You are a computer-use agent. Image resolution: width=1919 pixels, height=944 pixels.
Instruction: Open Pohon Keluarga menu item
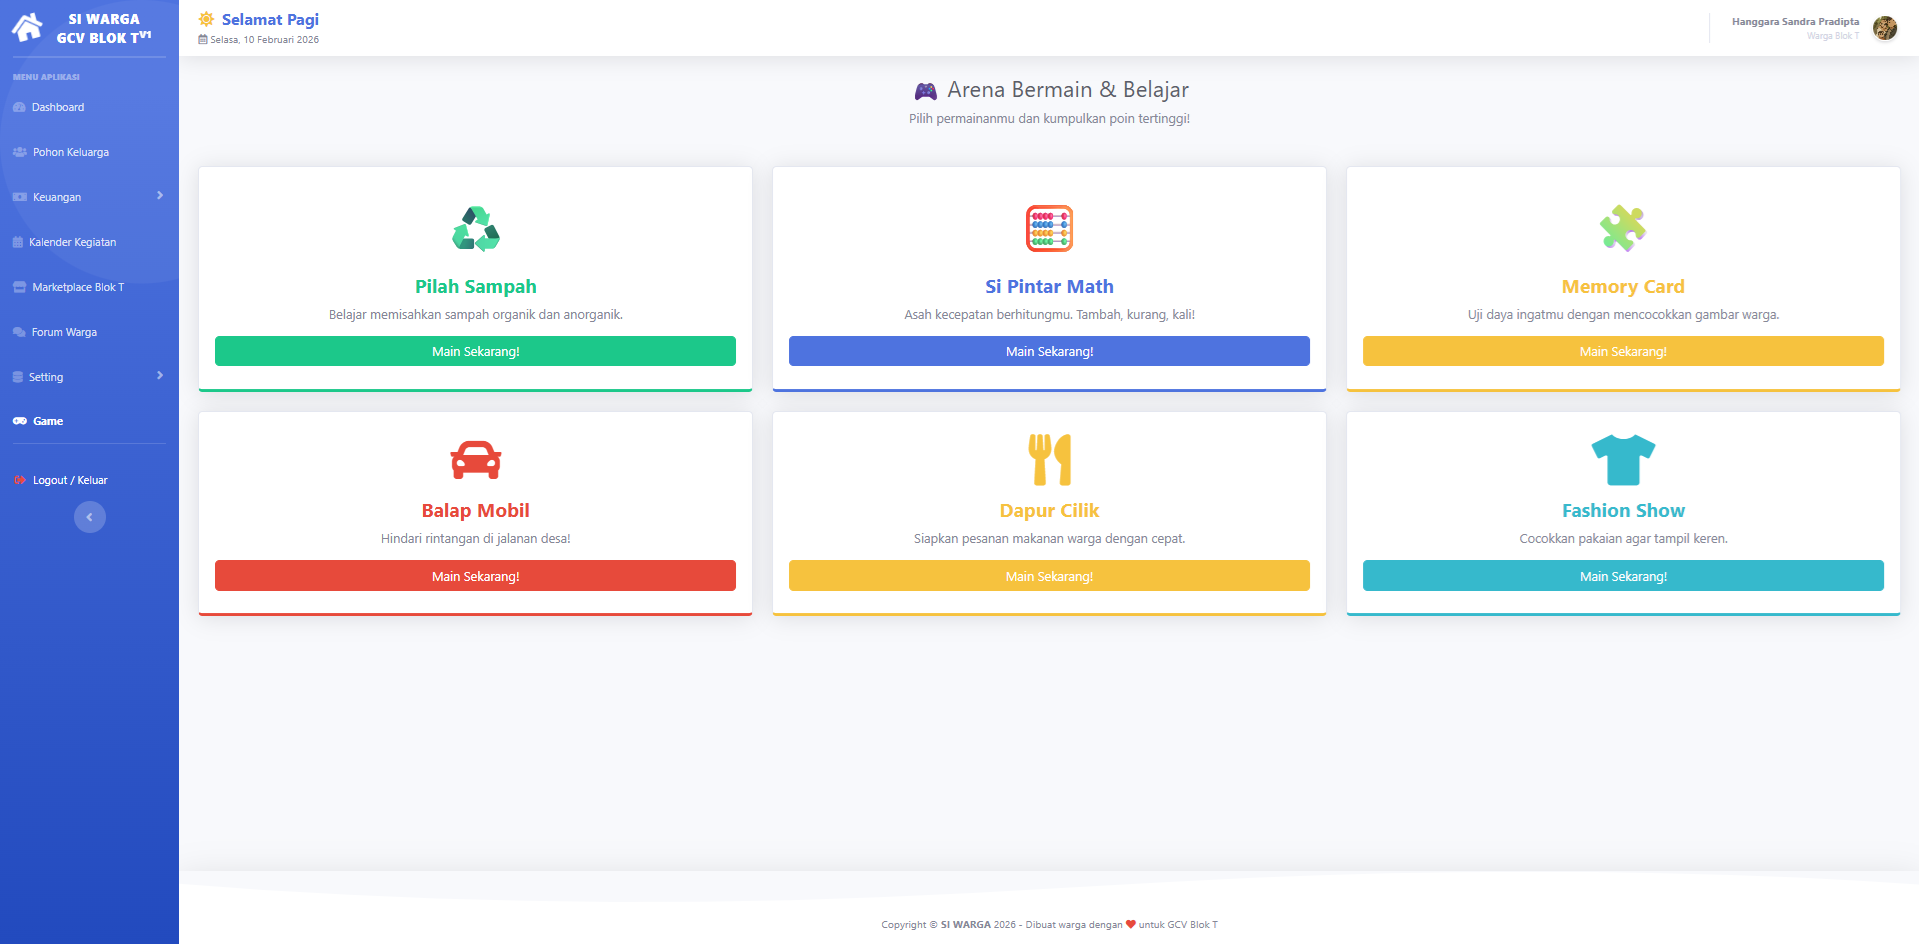point(70,152)
